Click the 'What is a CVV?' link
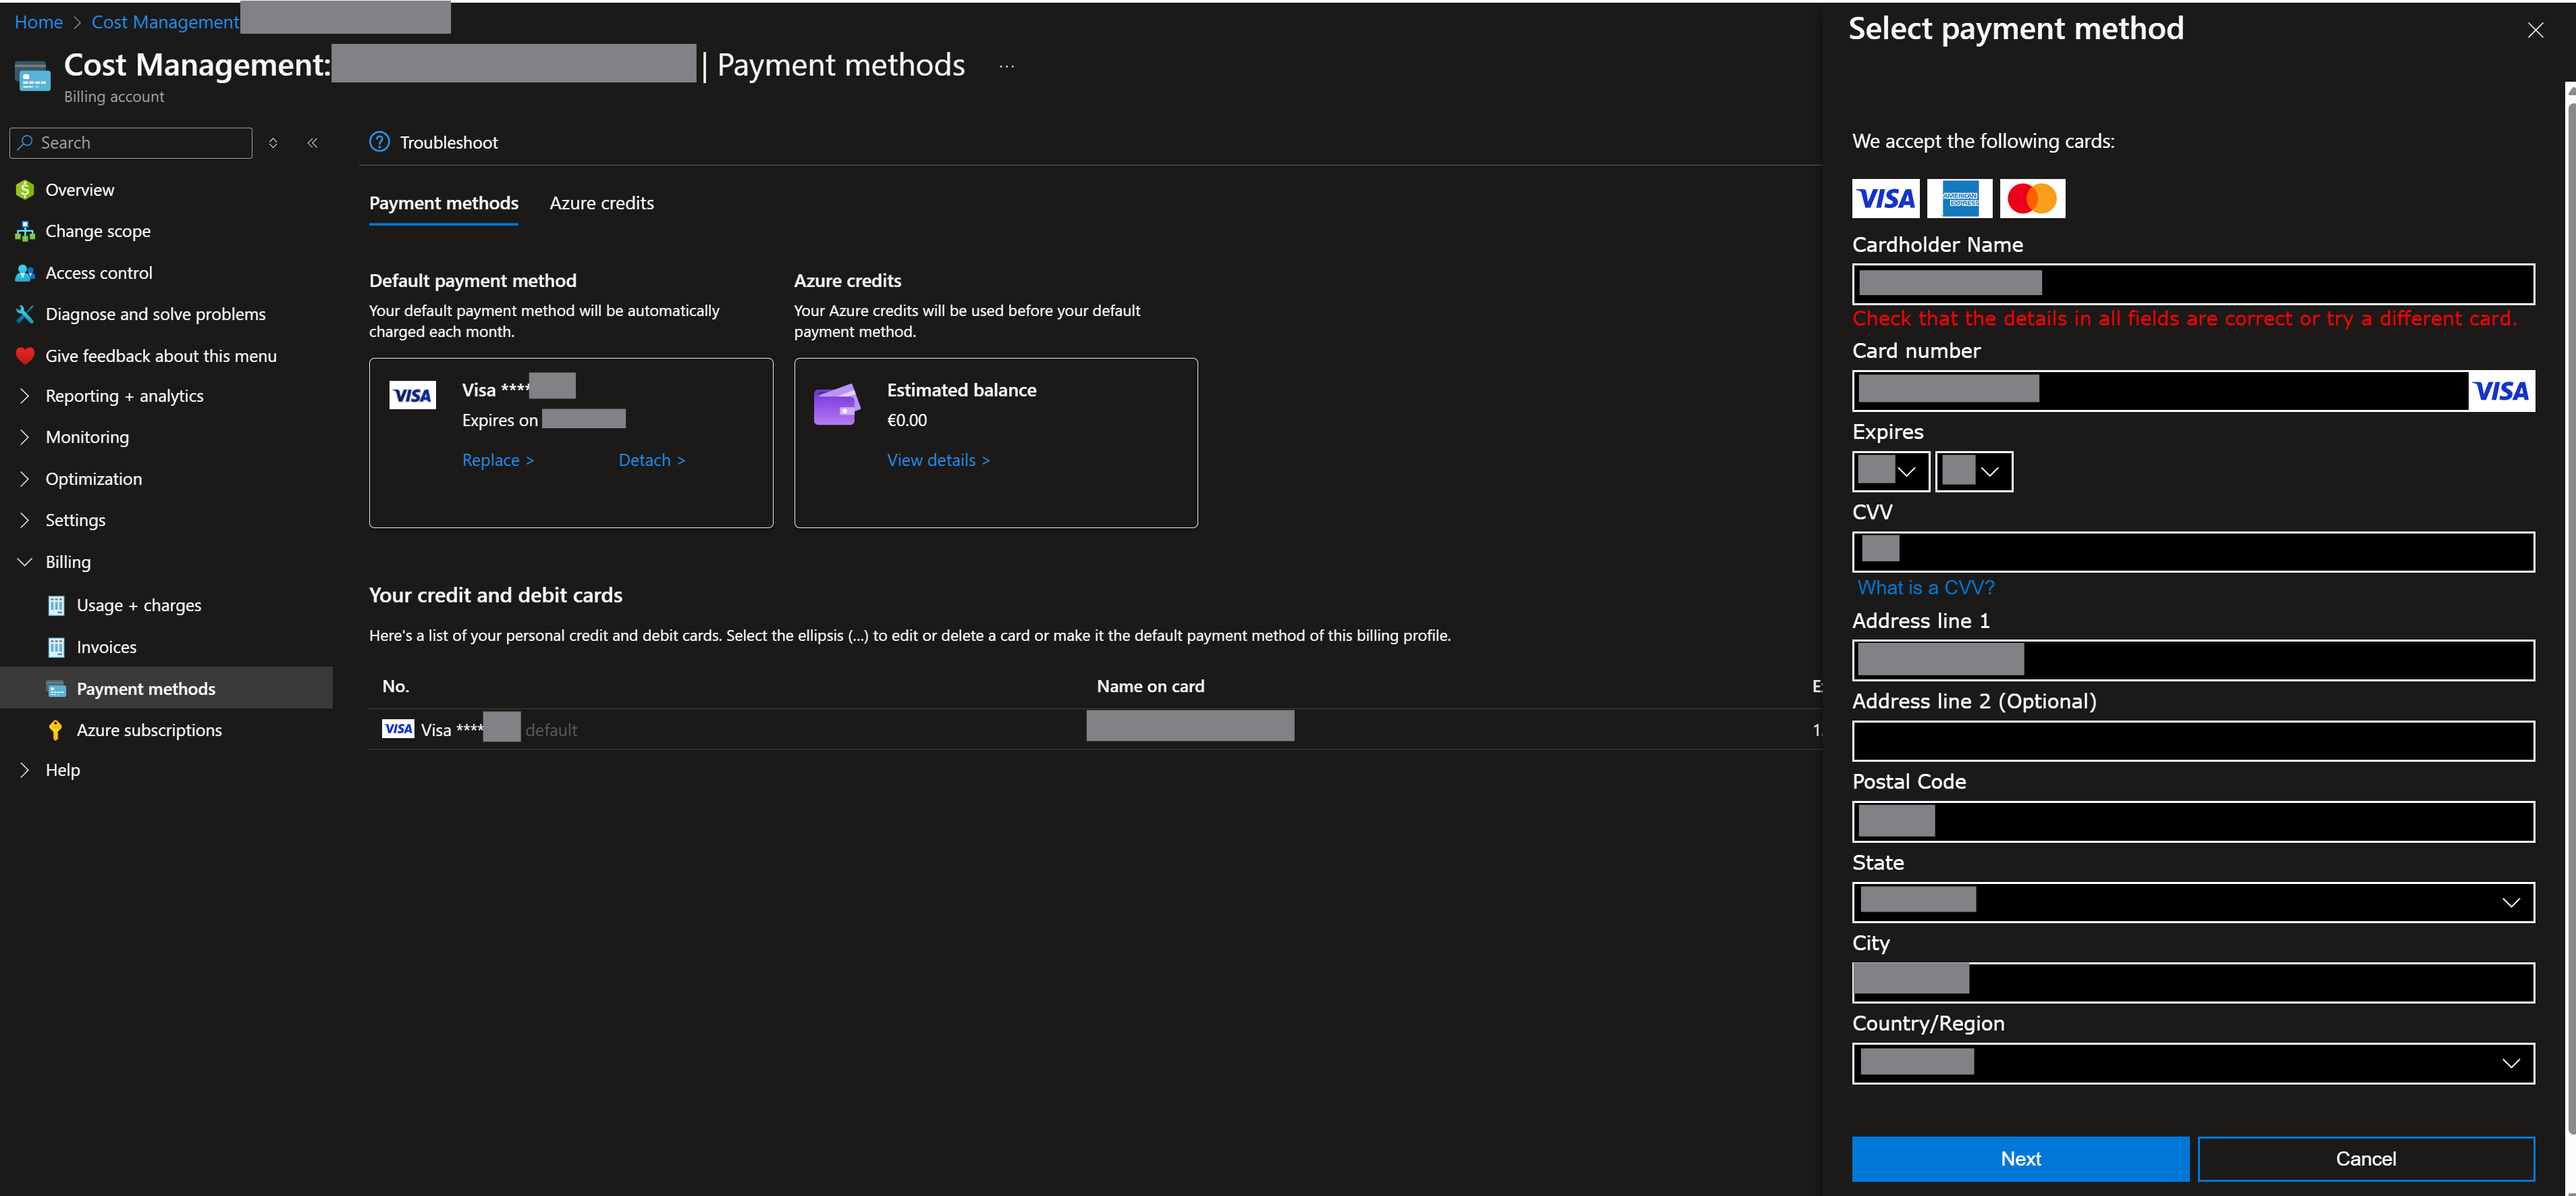 point(1926,587)
